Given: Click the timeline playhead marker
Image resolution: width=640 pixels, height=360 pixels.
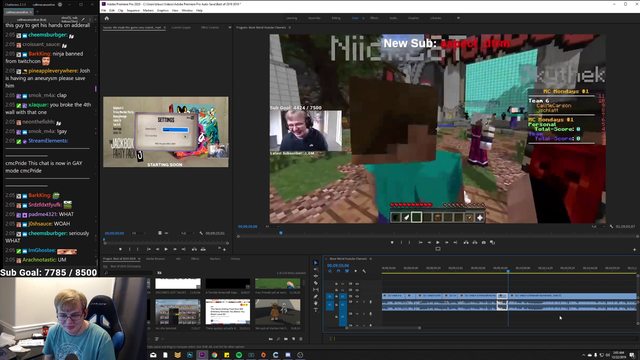Looking at the screenshot, I should click(x=508, y=271).
